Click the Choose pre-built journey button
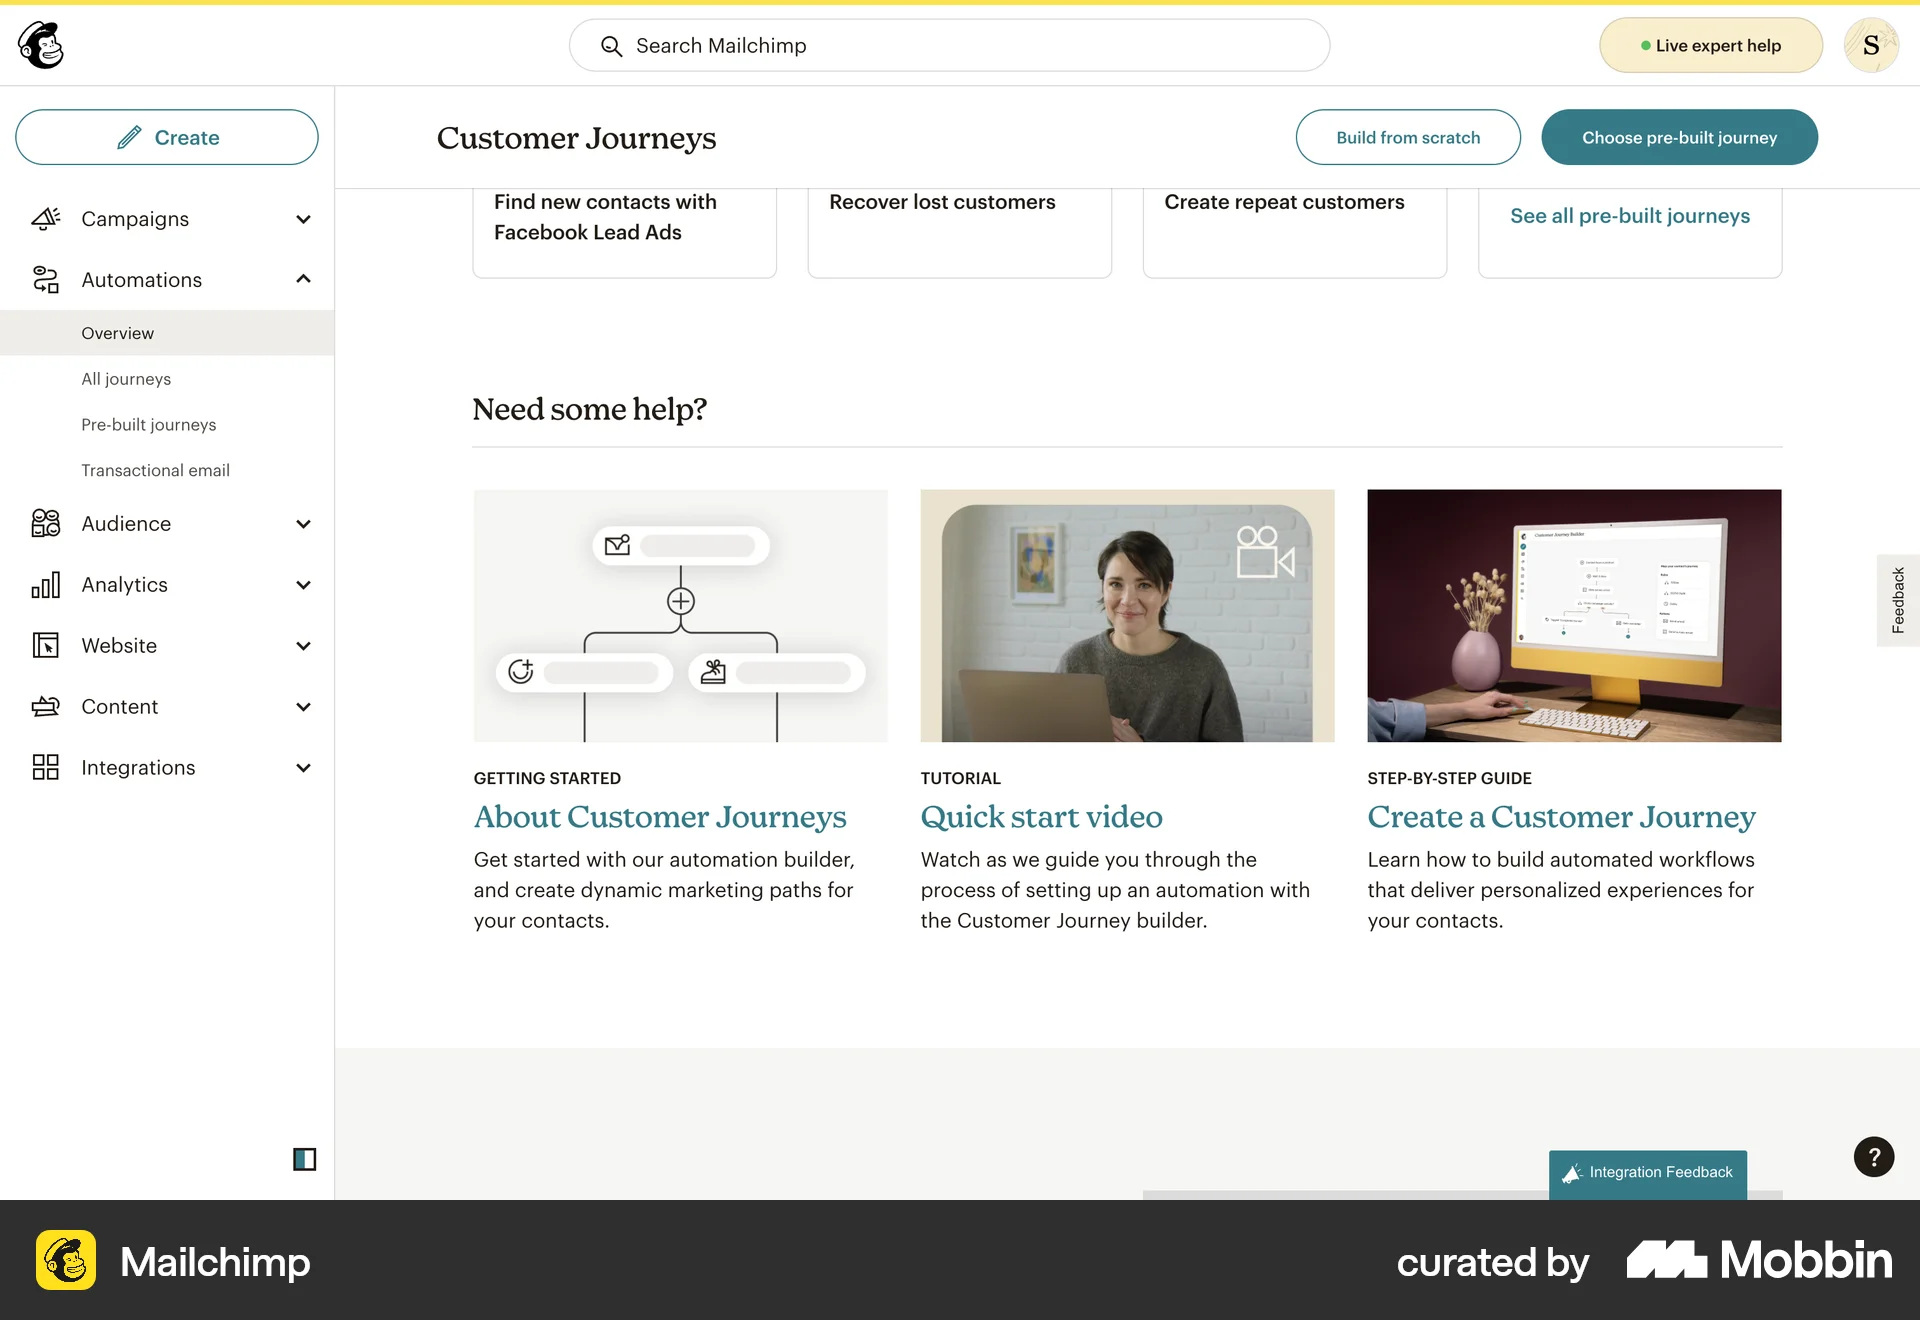 (x=1680, y=137)
